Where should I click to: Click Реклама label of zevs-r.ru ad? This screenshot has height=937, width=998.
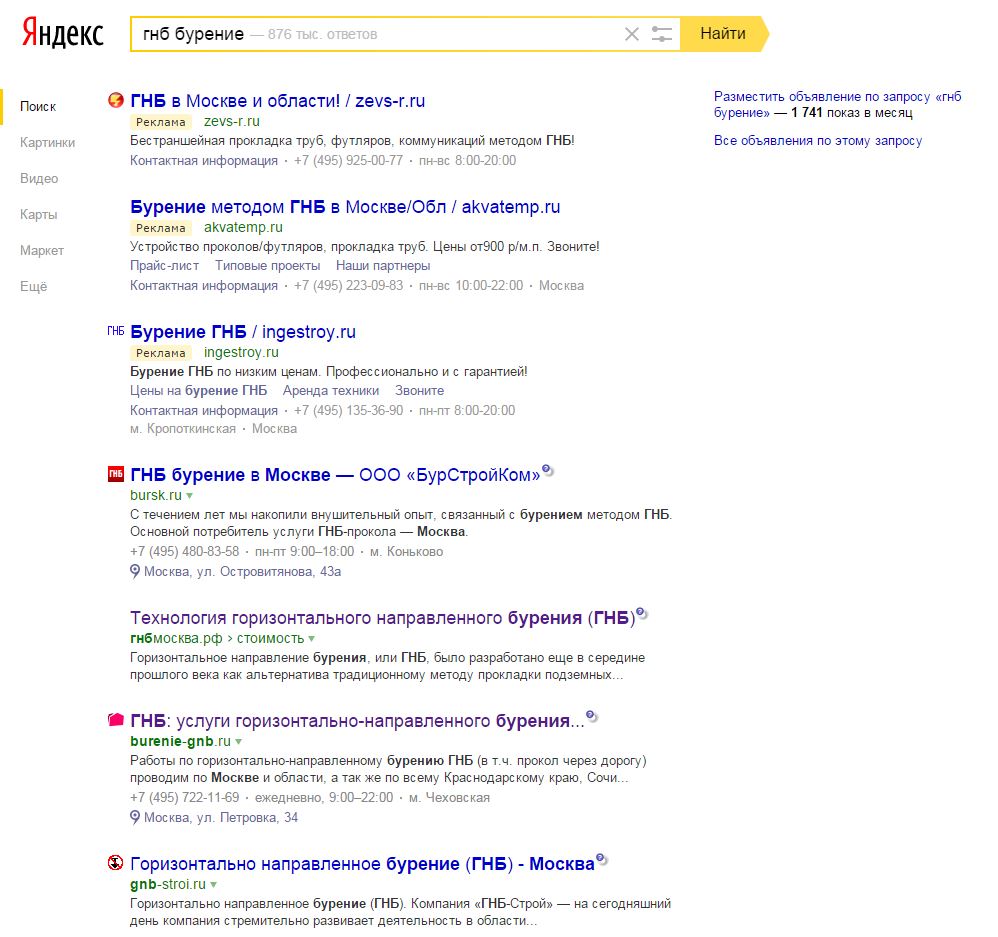coord(161,122)
